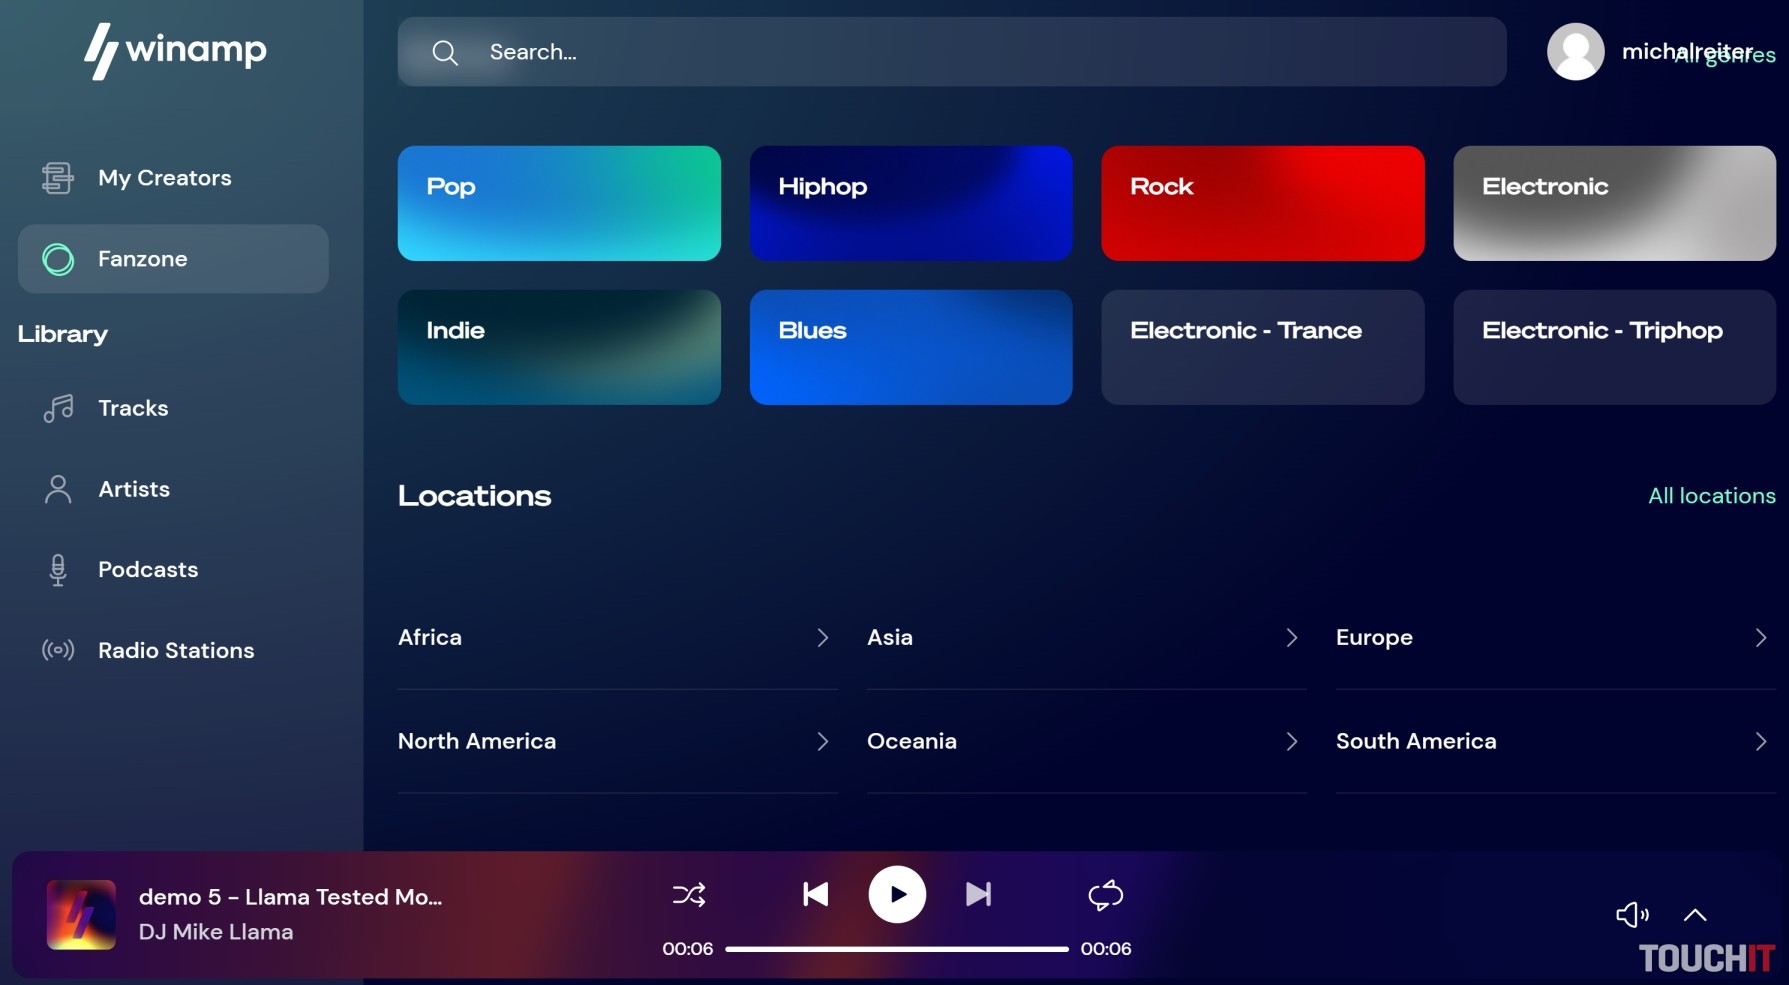Open the user profile avatar
The height and width of the screenshot is (985, 1789).
[1575, 52]
